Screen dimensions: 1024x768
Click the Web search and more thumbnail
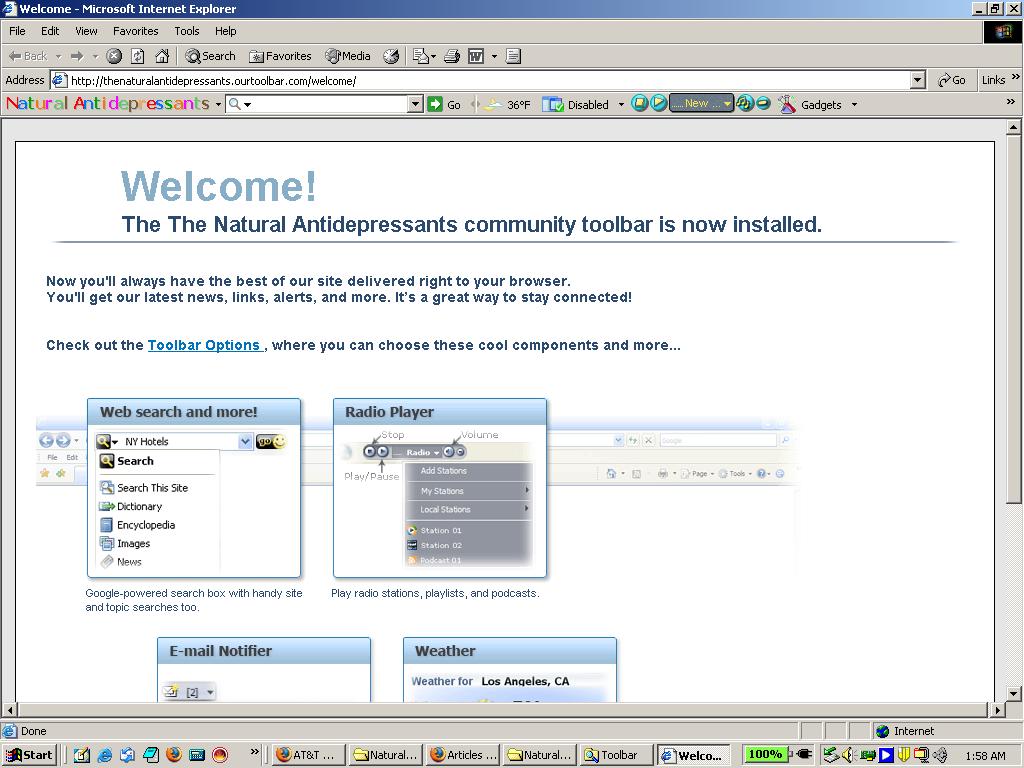click(194, 488)
